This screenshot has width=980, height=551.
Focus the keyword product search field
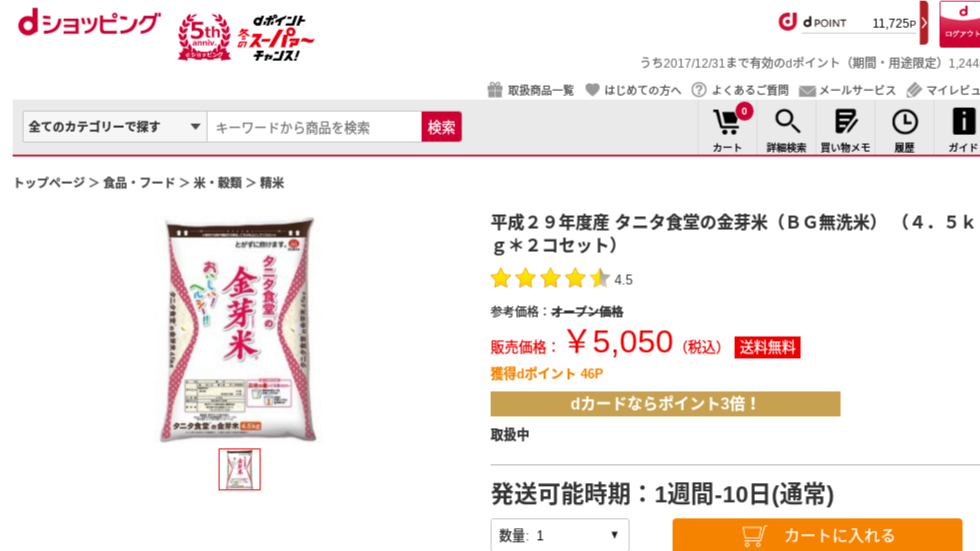click(314, 127)
